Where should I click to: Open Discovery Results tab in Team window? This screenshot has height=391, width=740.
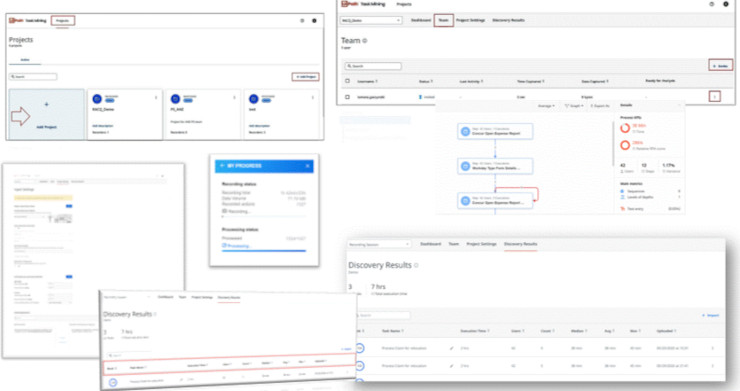[508, 20]
